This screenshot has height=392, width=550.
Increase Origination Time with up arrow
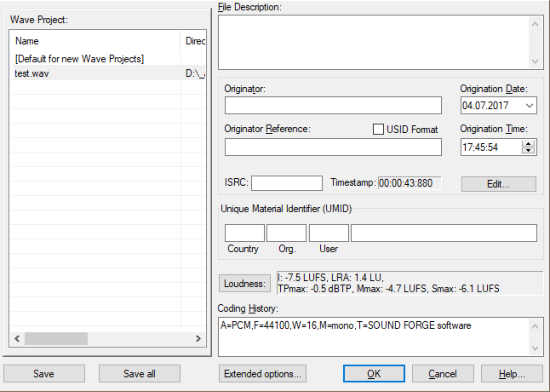point(528,144)
